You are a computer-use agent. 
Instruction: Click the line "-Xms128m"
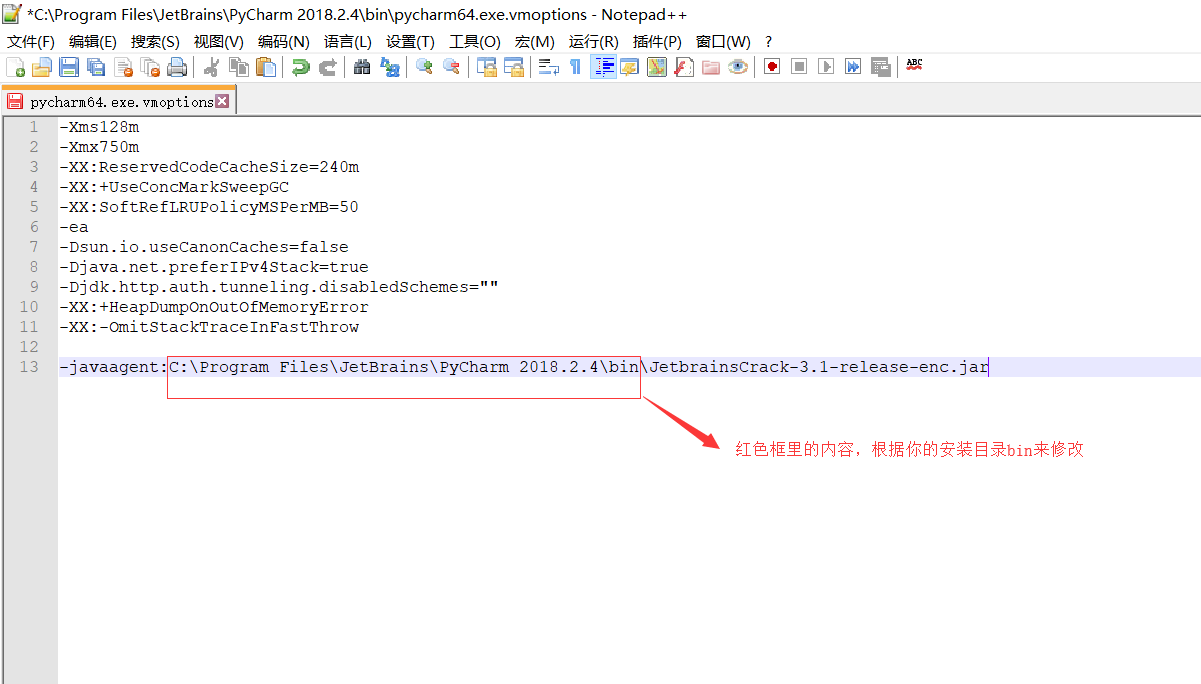coord(99,127)
